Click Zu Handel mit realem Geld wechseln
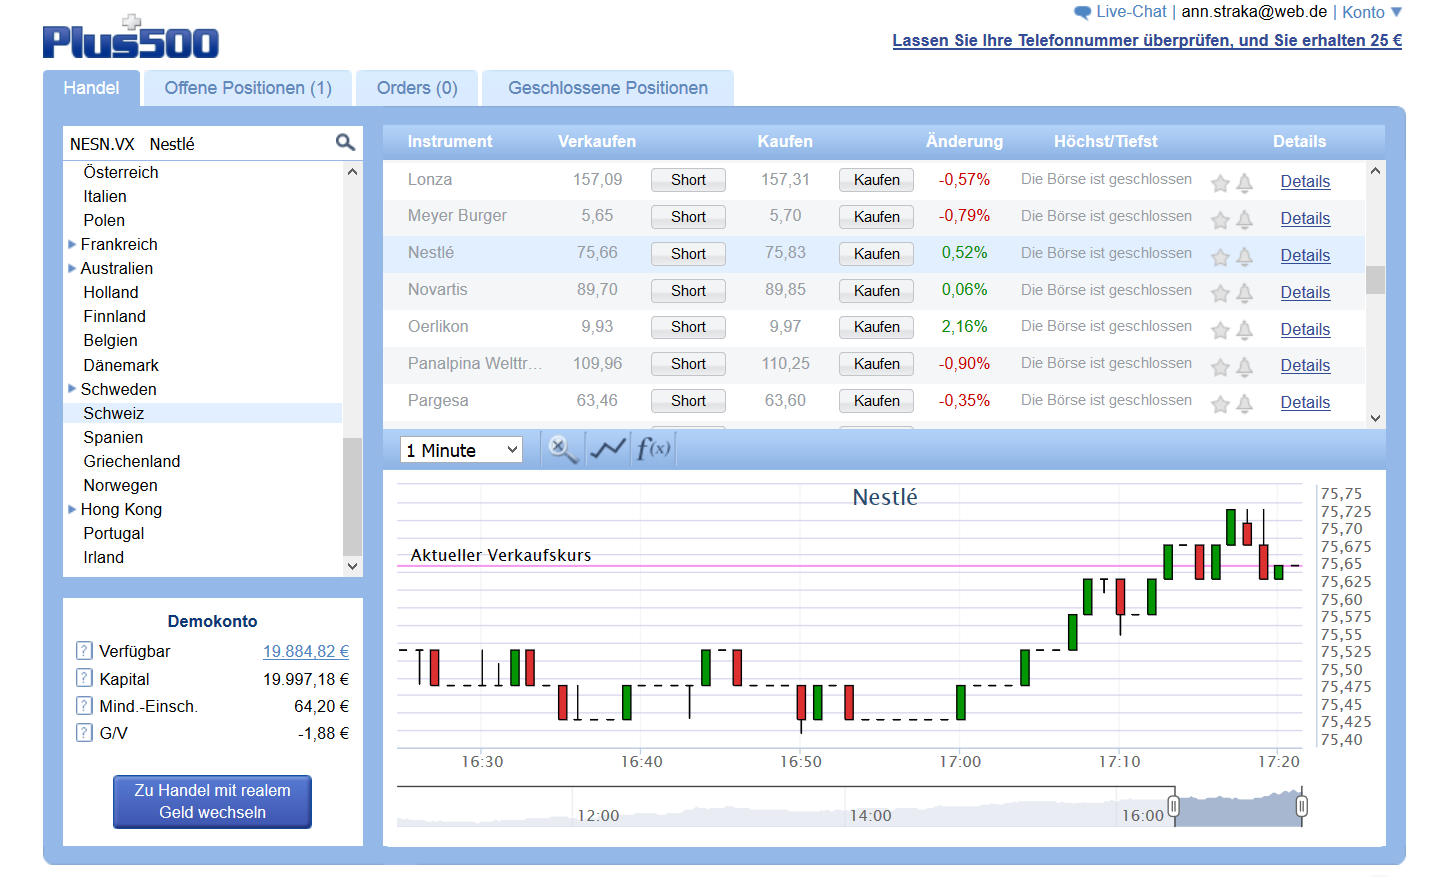The image size is (1431, 883). [212, 802]
